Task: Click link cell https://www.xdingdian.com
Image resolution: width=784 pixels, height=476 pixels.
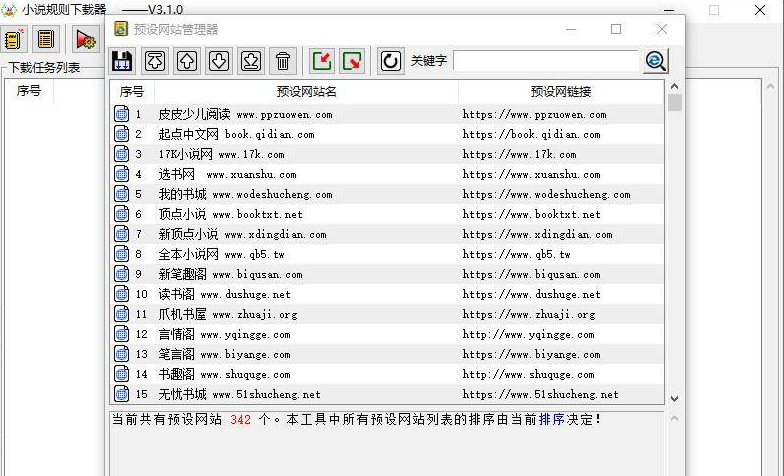Action: [538, 234]
